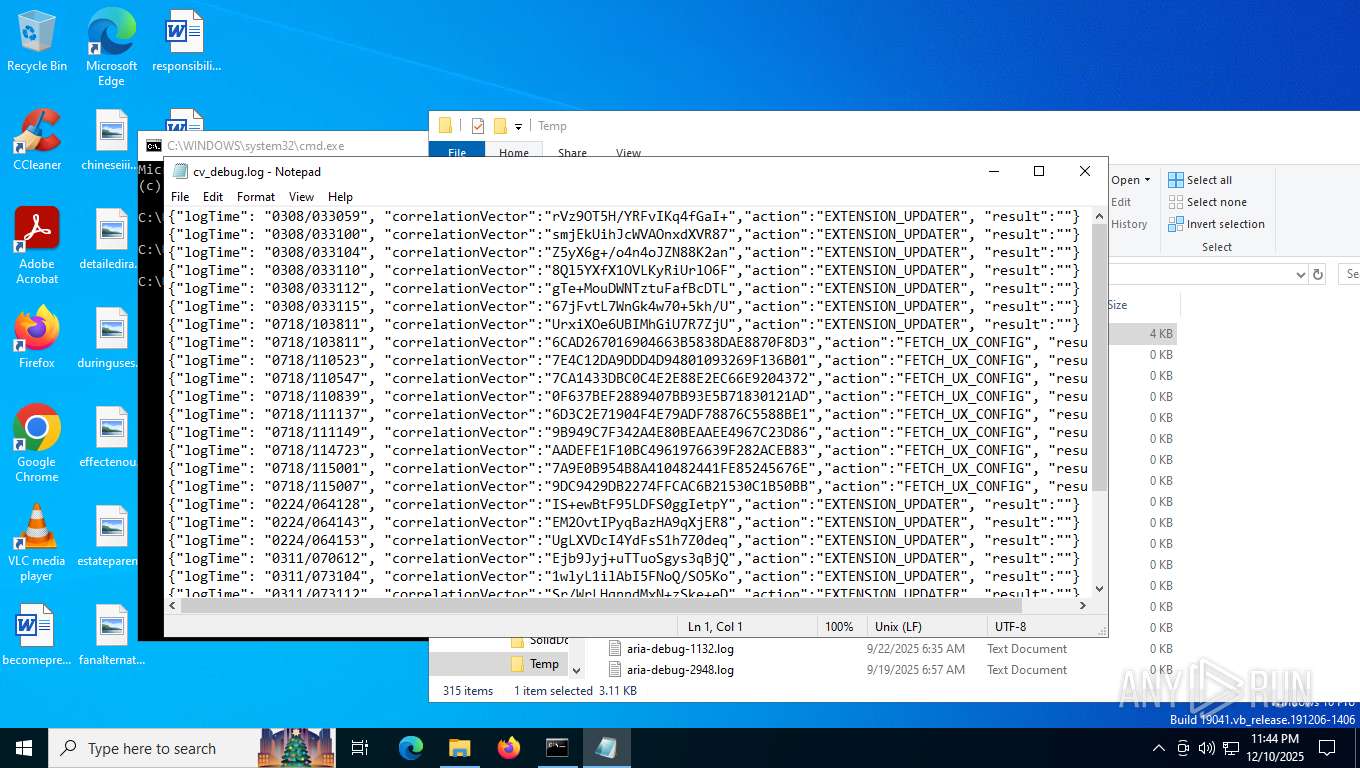Click the Explorer search box
This screenshot has height=768, width=1360.
[1351, 274]
